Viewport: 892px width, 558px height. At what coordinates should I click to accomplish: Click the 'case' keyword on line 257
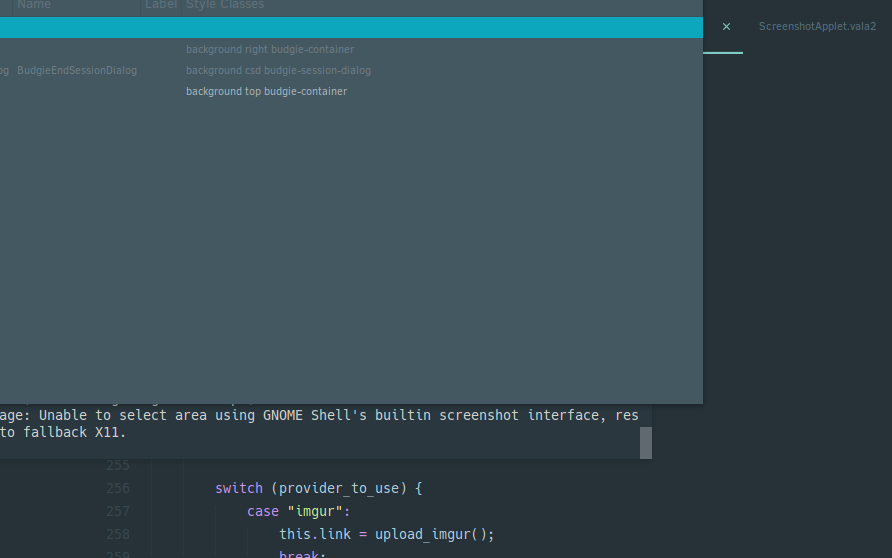(263, 511)
